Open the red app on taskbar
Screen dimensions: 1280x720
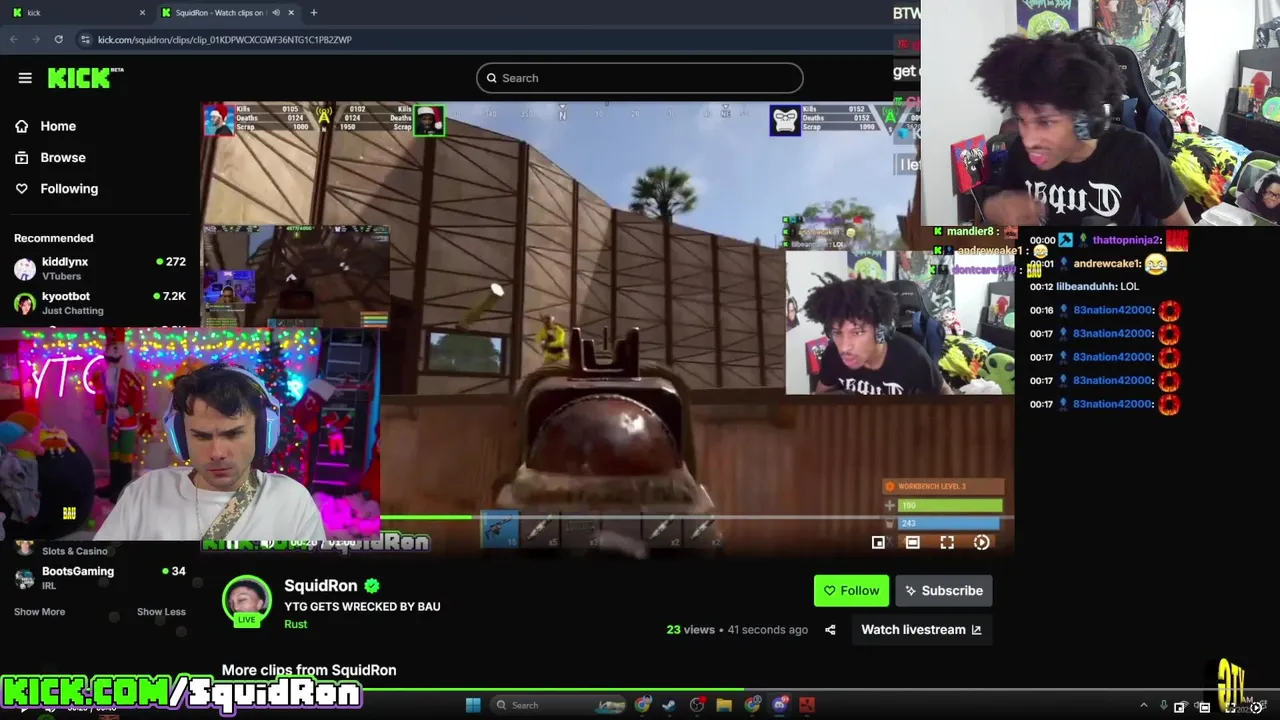(806, 705)
